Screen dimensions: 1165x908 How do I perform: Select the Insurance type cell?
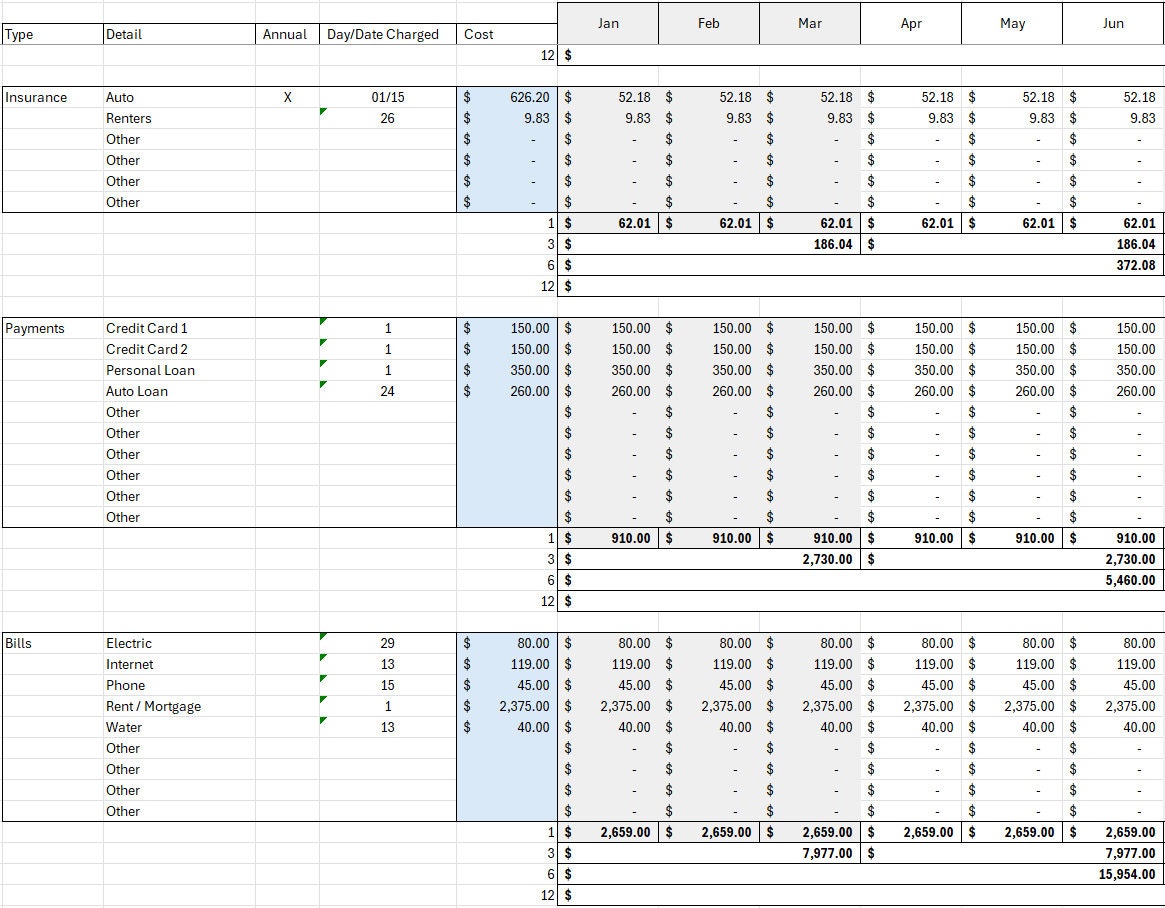click(x=53, y=97)
